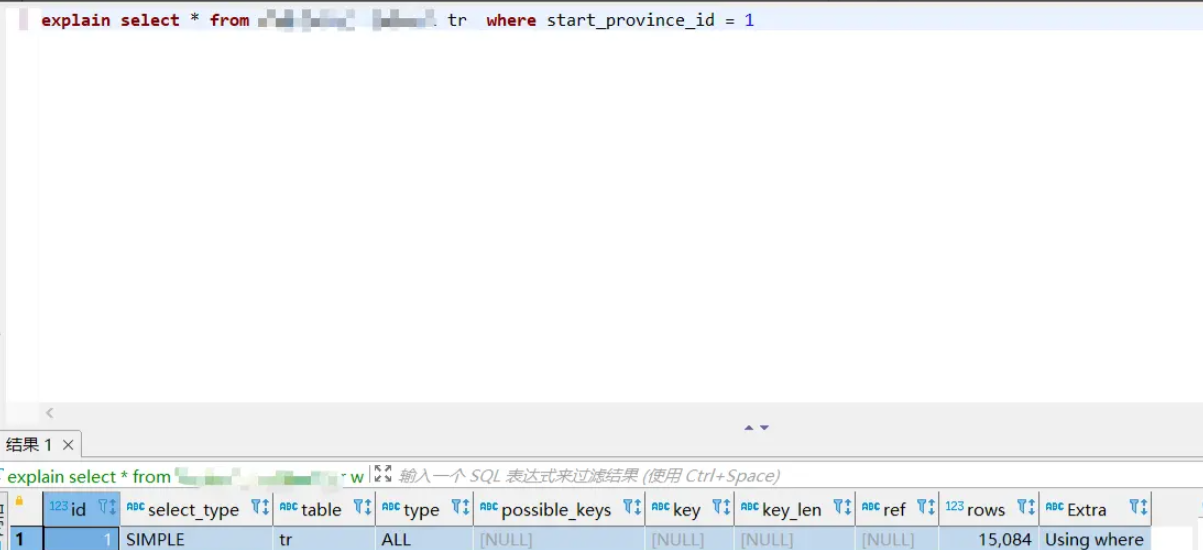This screenshot has height=550, width=1203.
Task: Click the expand filter panel icon
Action: tap(383, 475)
